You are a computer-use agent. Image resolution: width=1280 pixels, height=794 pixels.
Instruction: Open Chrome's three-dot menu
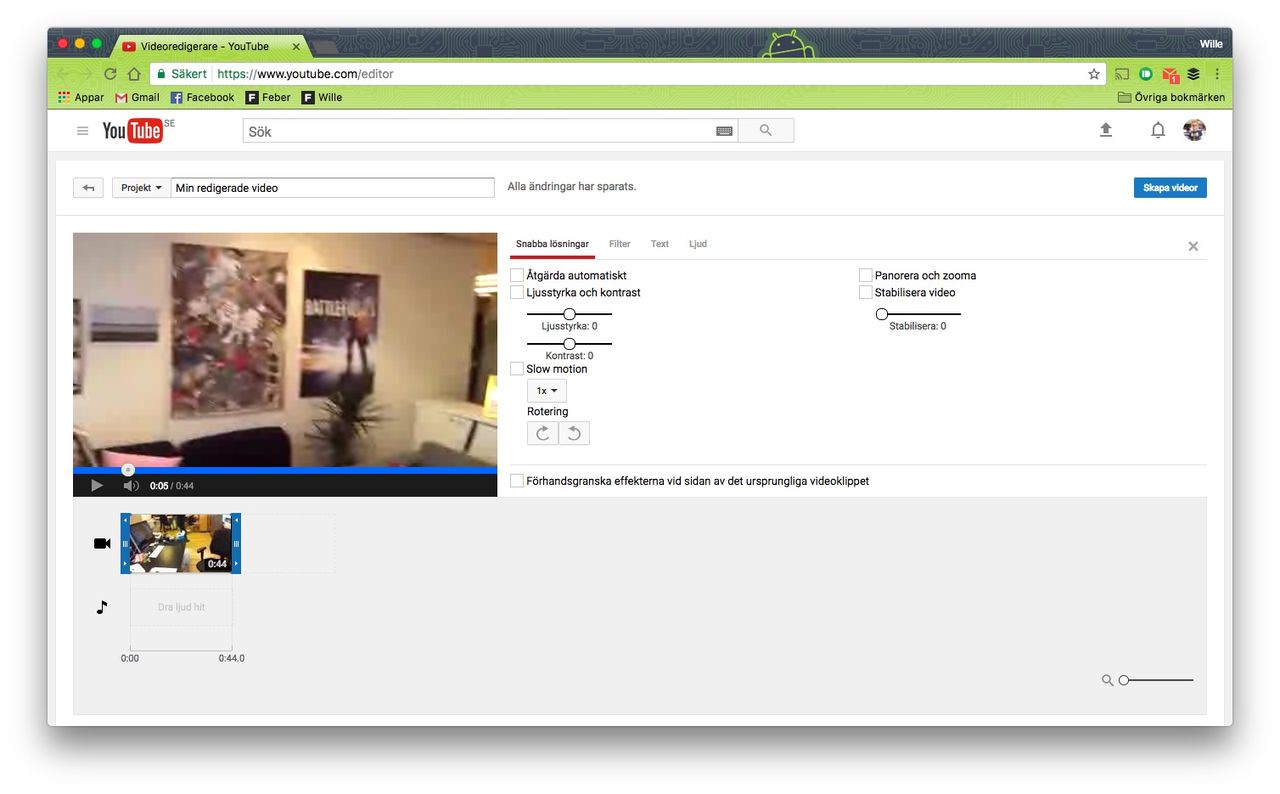coord(1216,73)
